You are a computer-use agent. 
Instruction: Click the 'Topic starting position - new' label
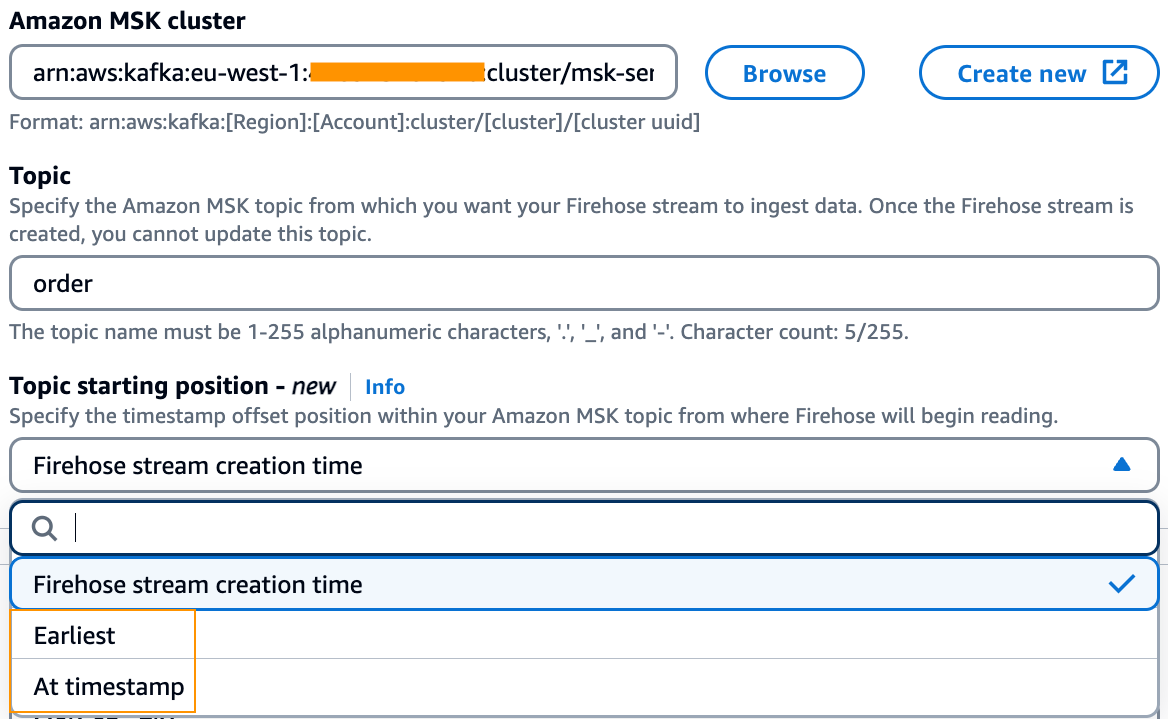click(172, 386)
